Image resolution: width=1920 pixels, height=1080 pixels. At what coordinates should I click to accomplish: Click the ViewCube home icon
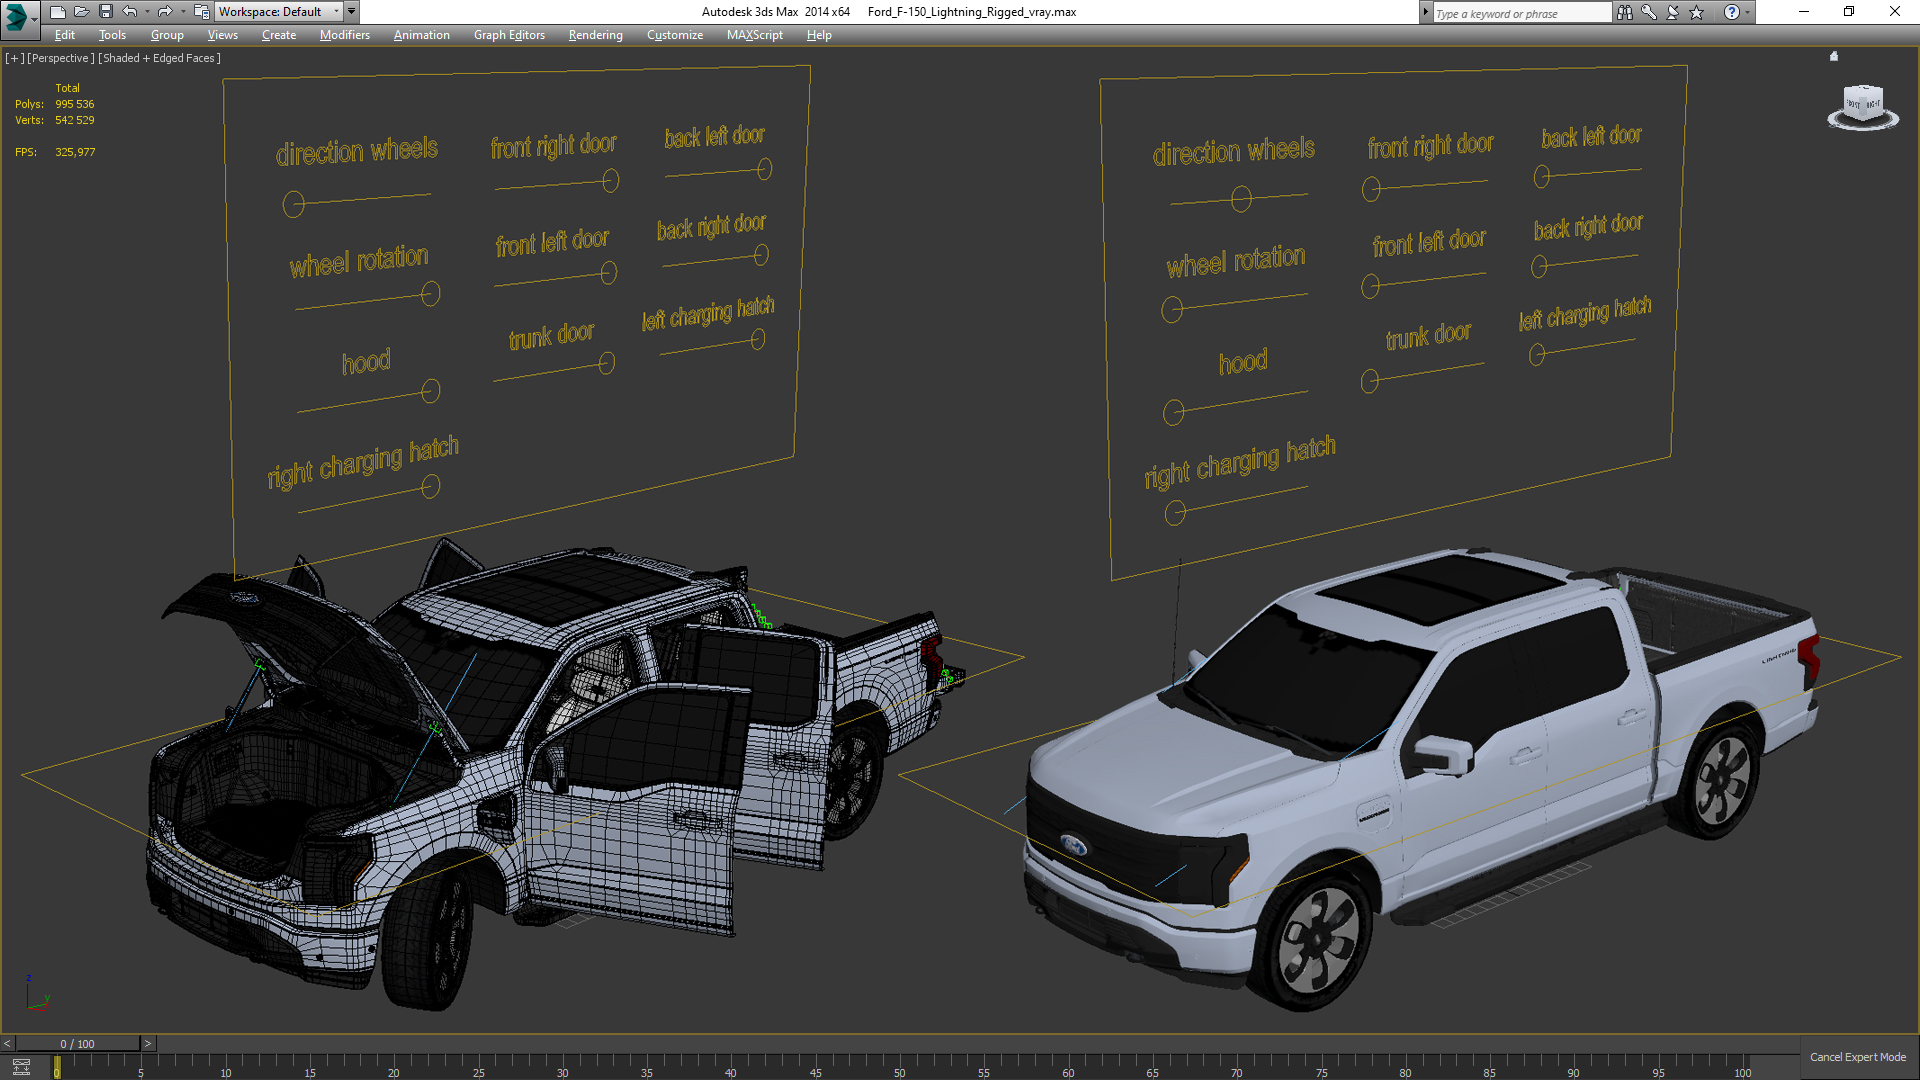tap(1834, 57)
